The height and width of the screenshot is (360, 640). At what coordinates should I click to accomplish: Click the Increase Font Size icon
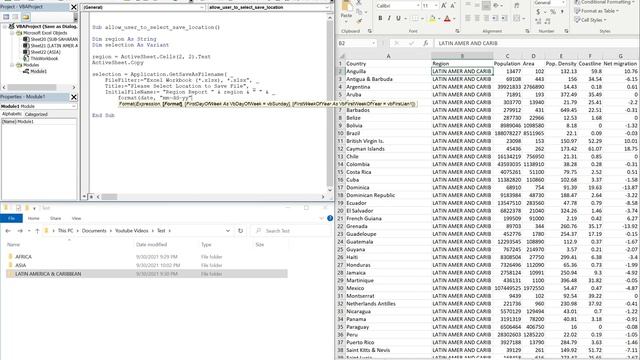click(444, 6)
